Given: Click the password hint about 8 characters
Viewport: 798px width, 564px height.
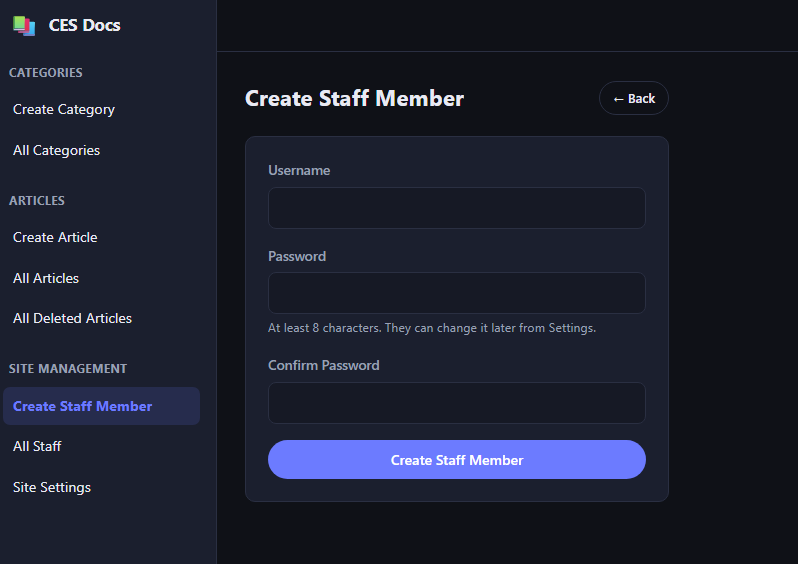Looking at the screenshot, I should pyautogui.click(x=432, y=328).
